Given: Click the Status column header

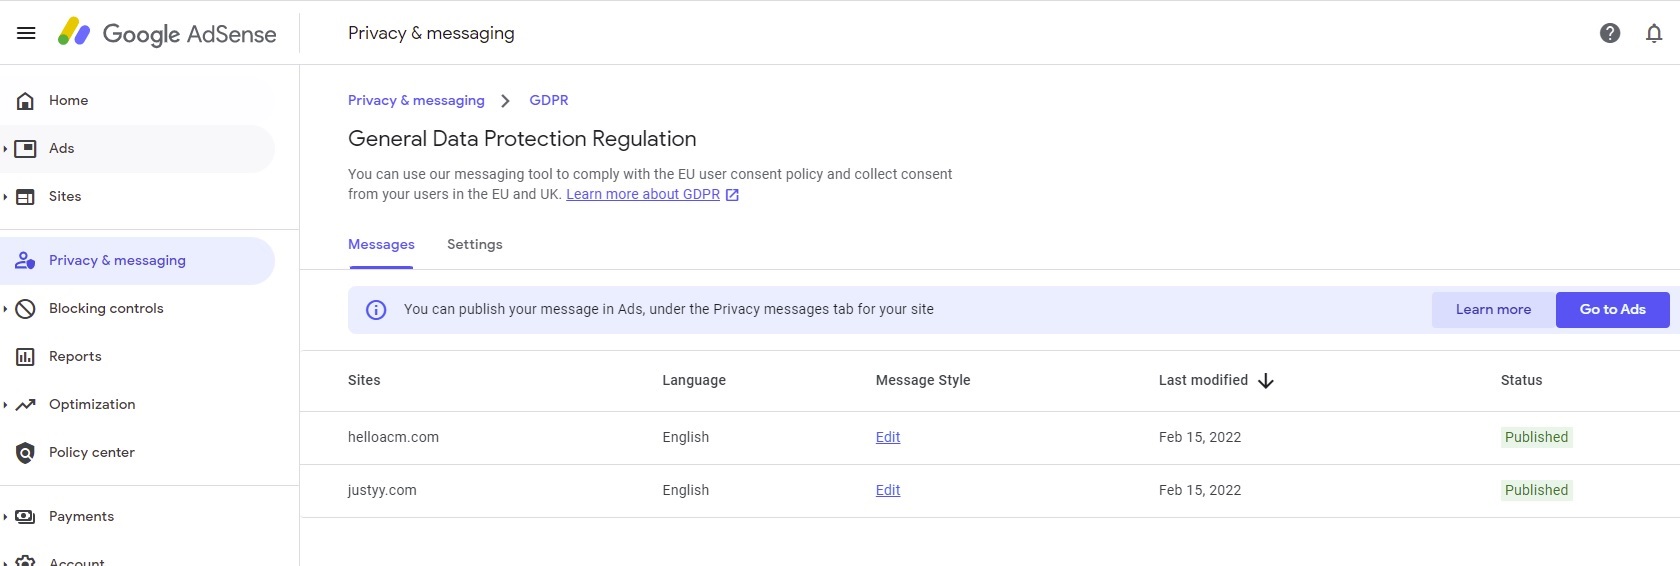Looking at the screenshot, I should (x=1521, y=380).
